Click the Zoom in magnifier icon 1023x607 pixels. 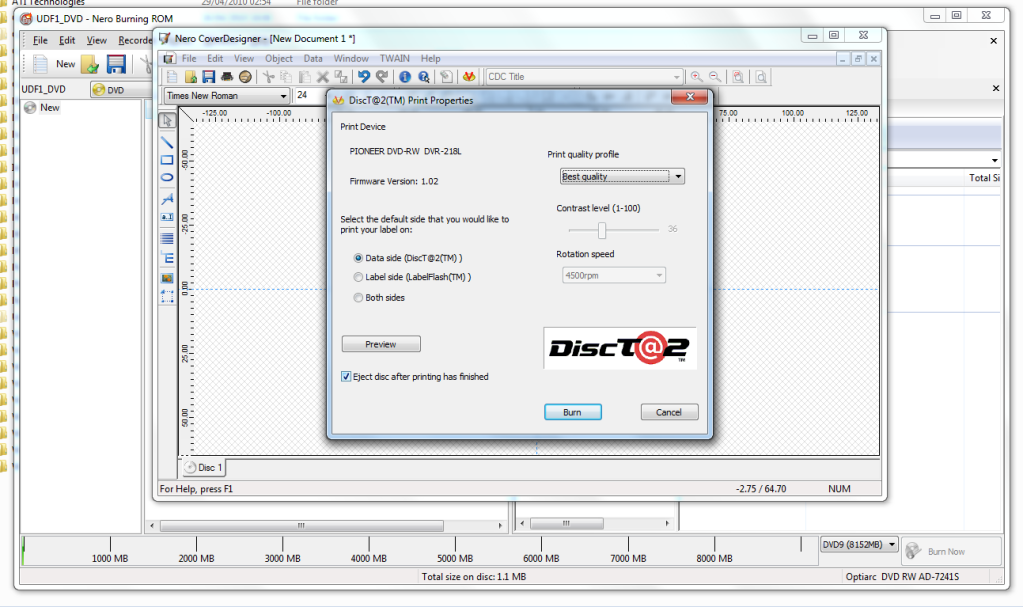(697, 77)
